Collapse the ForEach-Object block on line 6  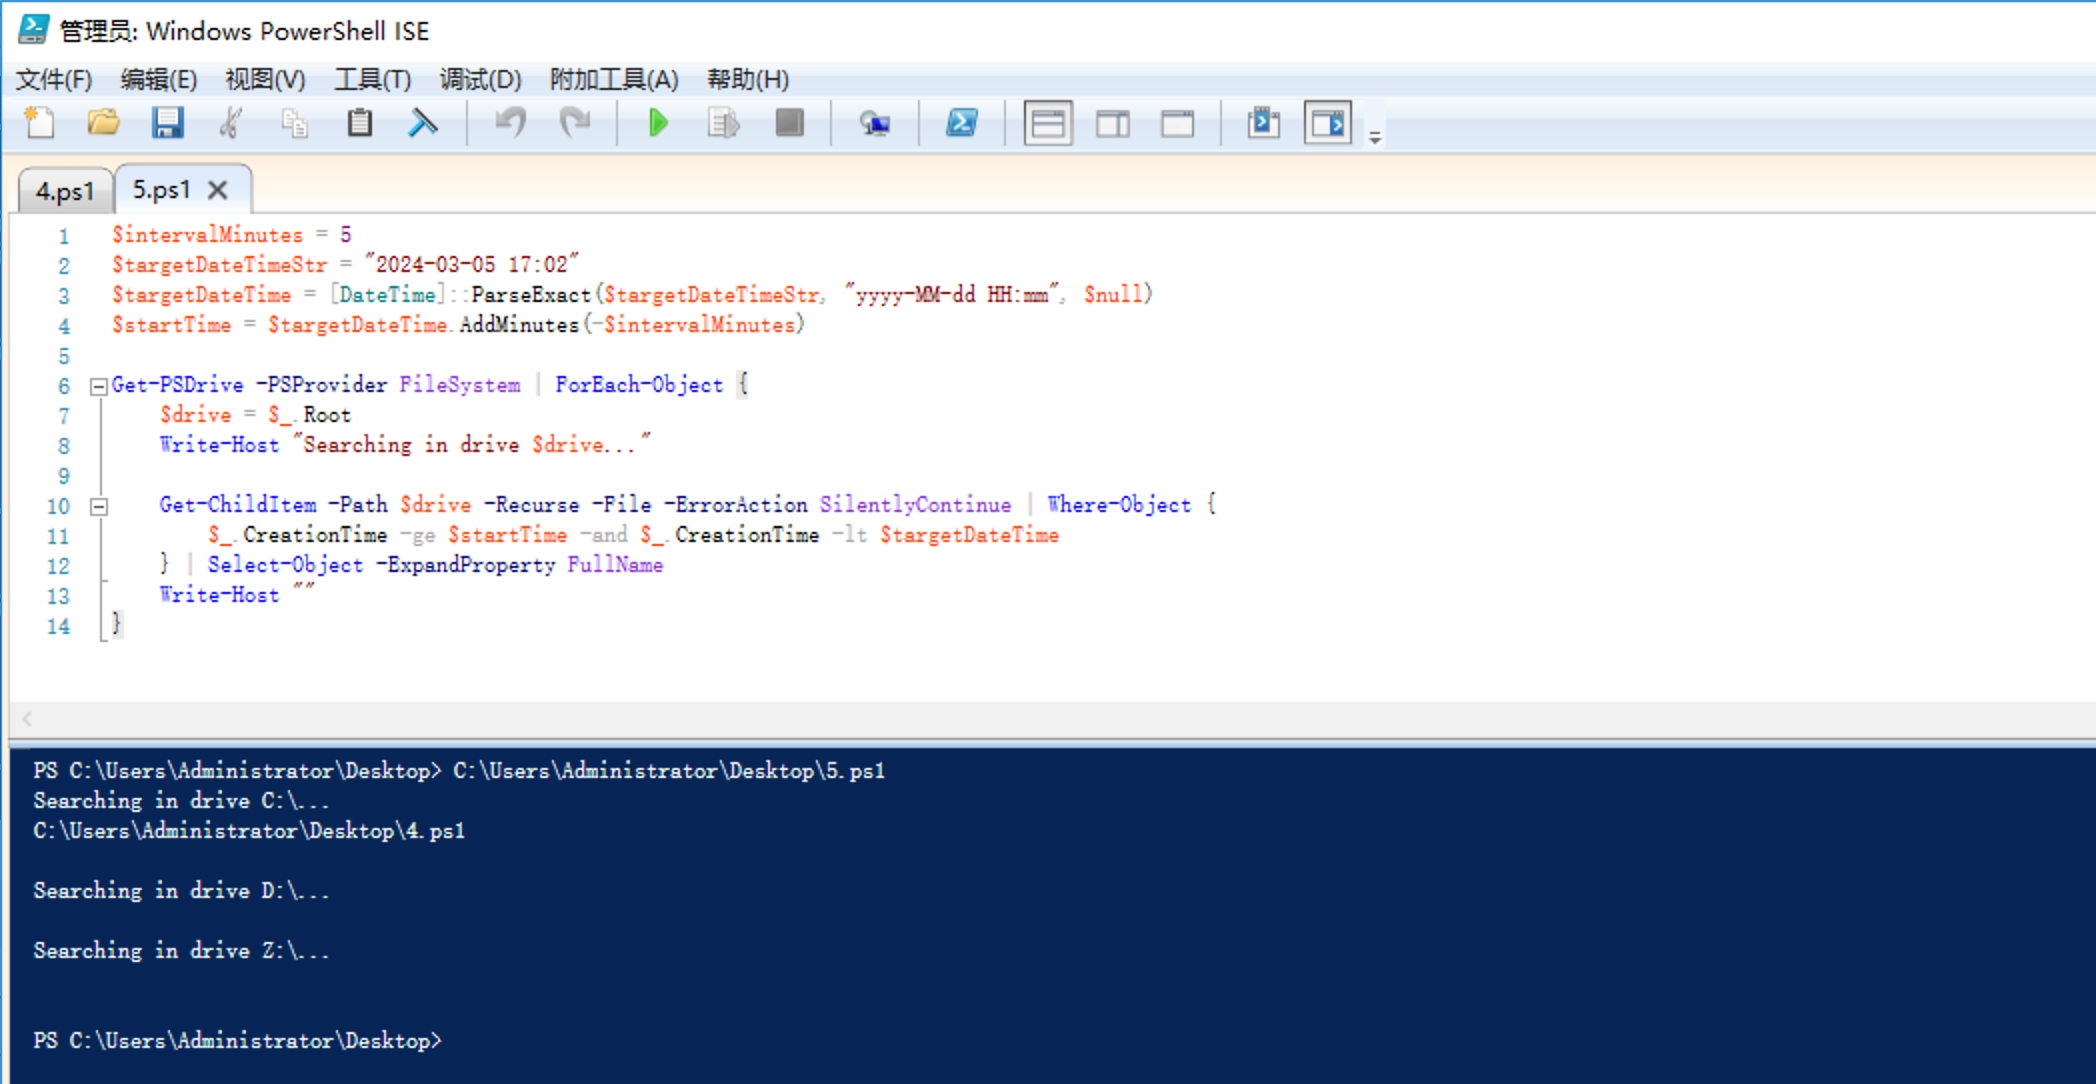click(x=97, y=385)
